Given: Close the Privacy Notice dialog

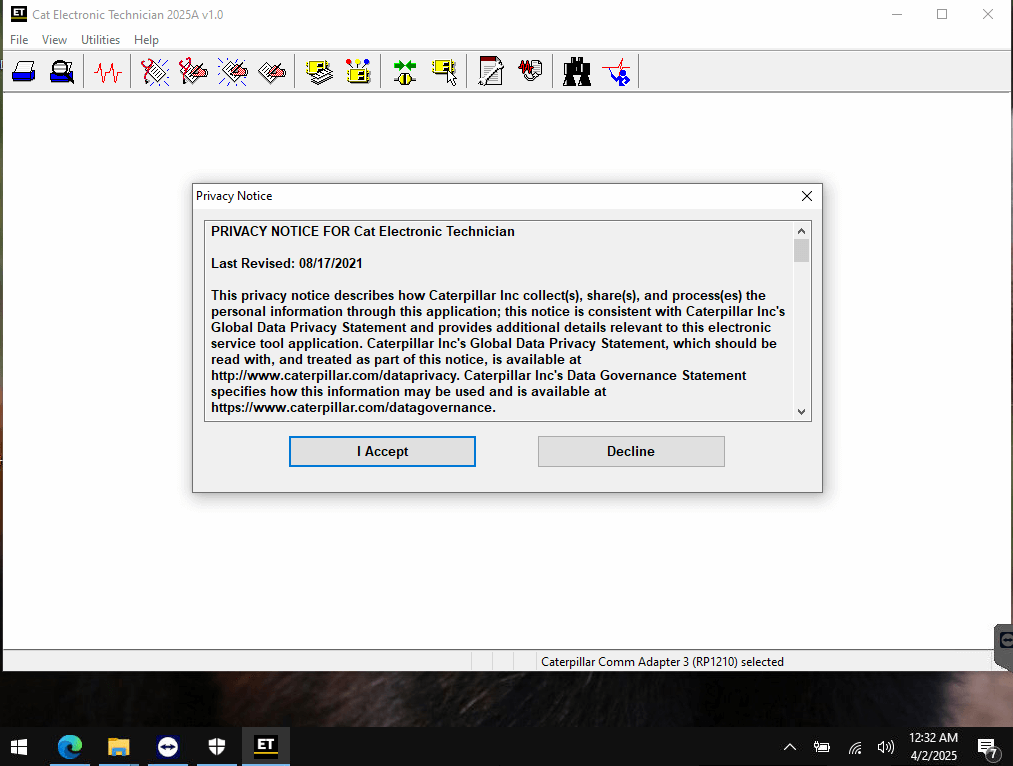Looking at the screenshot, I should (x=806, y=196).
